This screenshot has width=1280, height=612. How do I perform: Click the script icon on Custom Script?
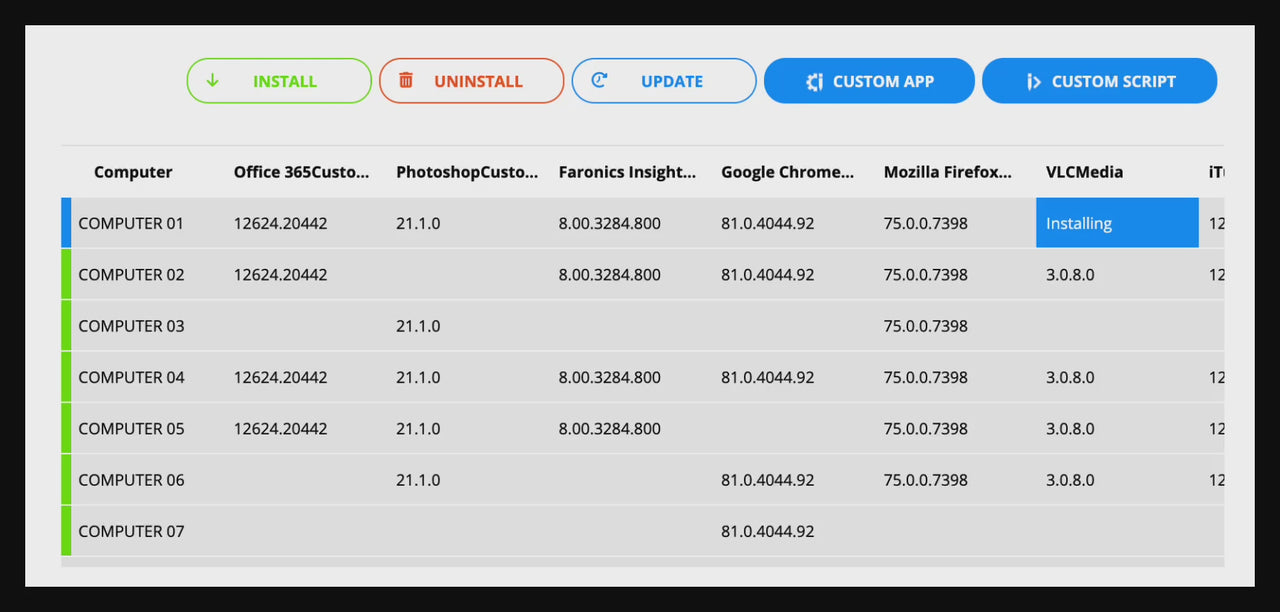[x=1034, y=82]
